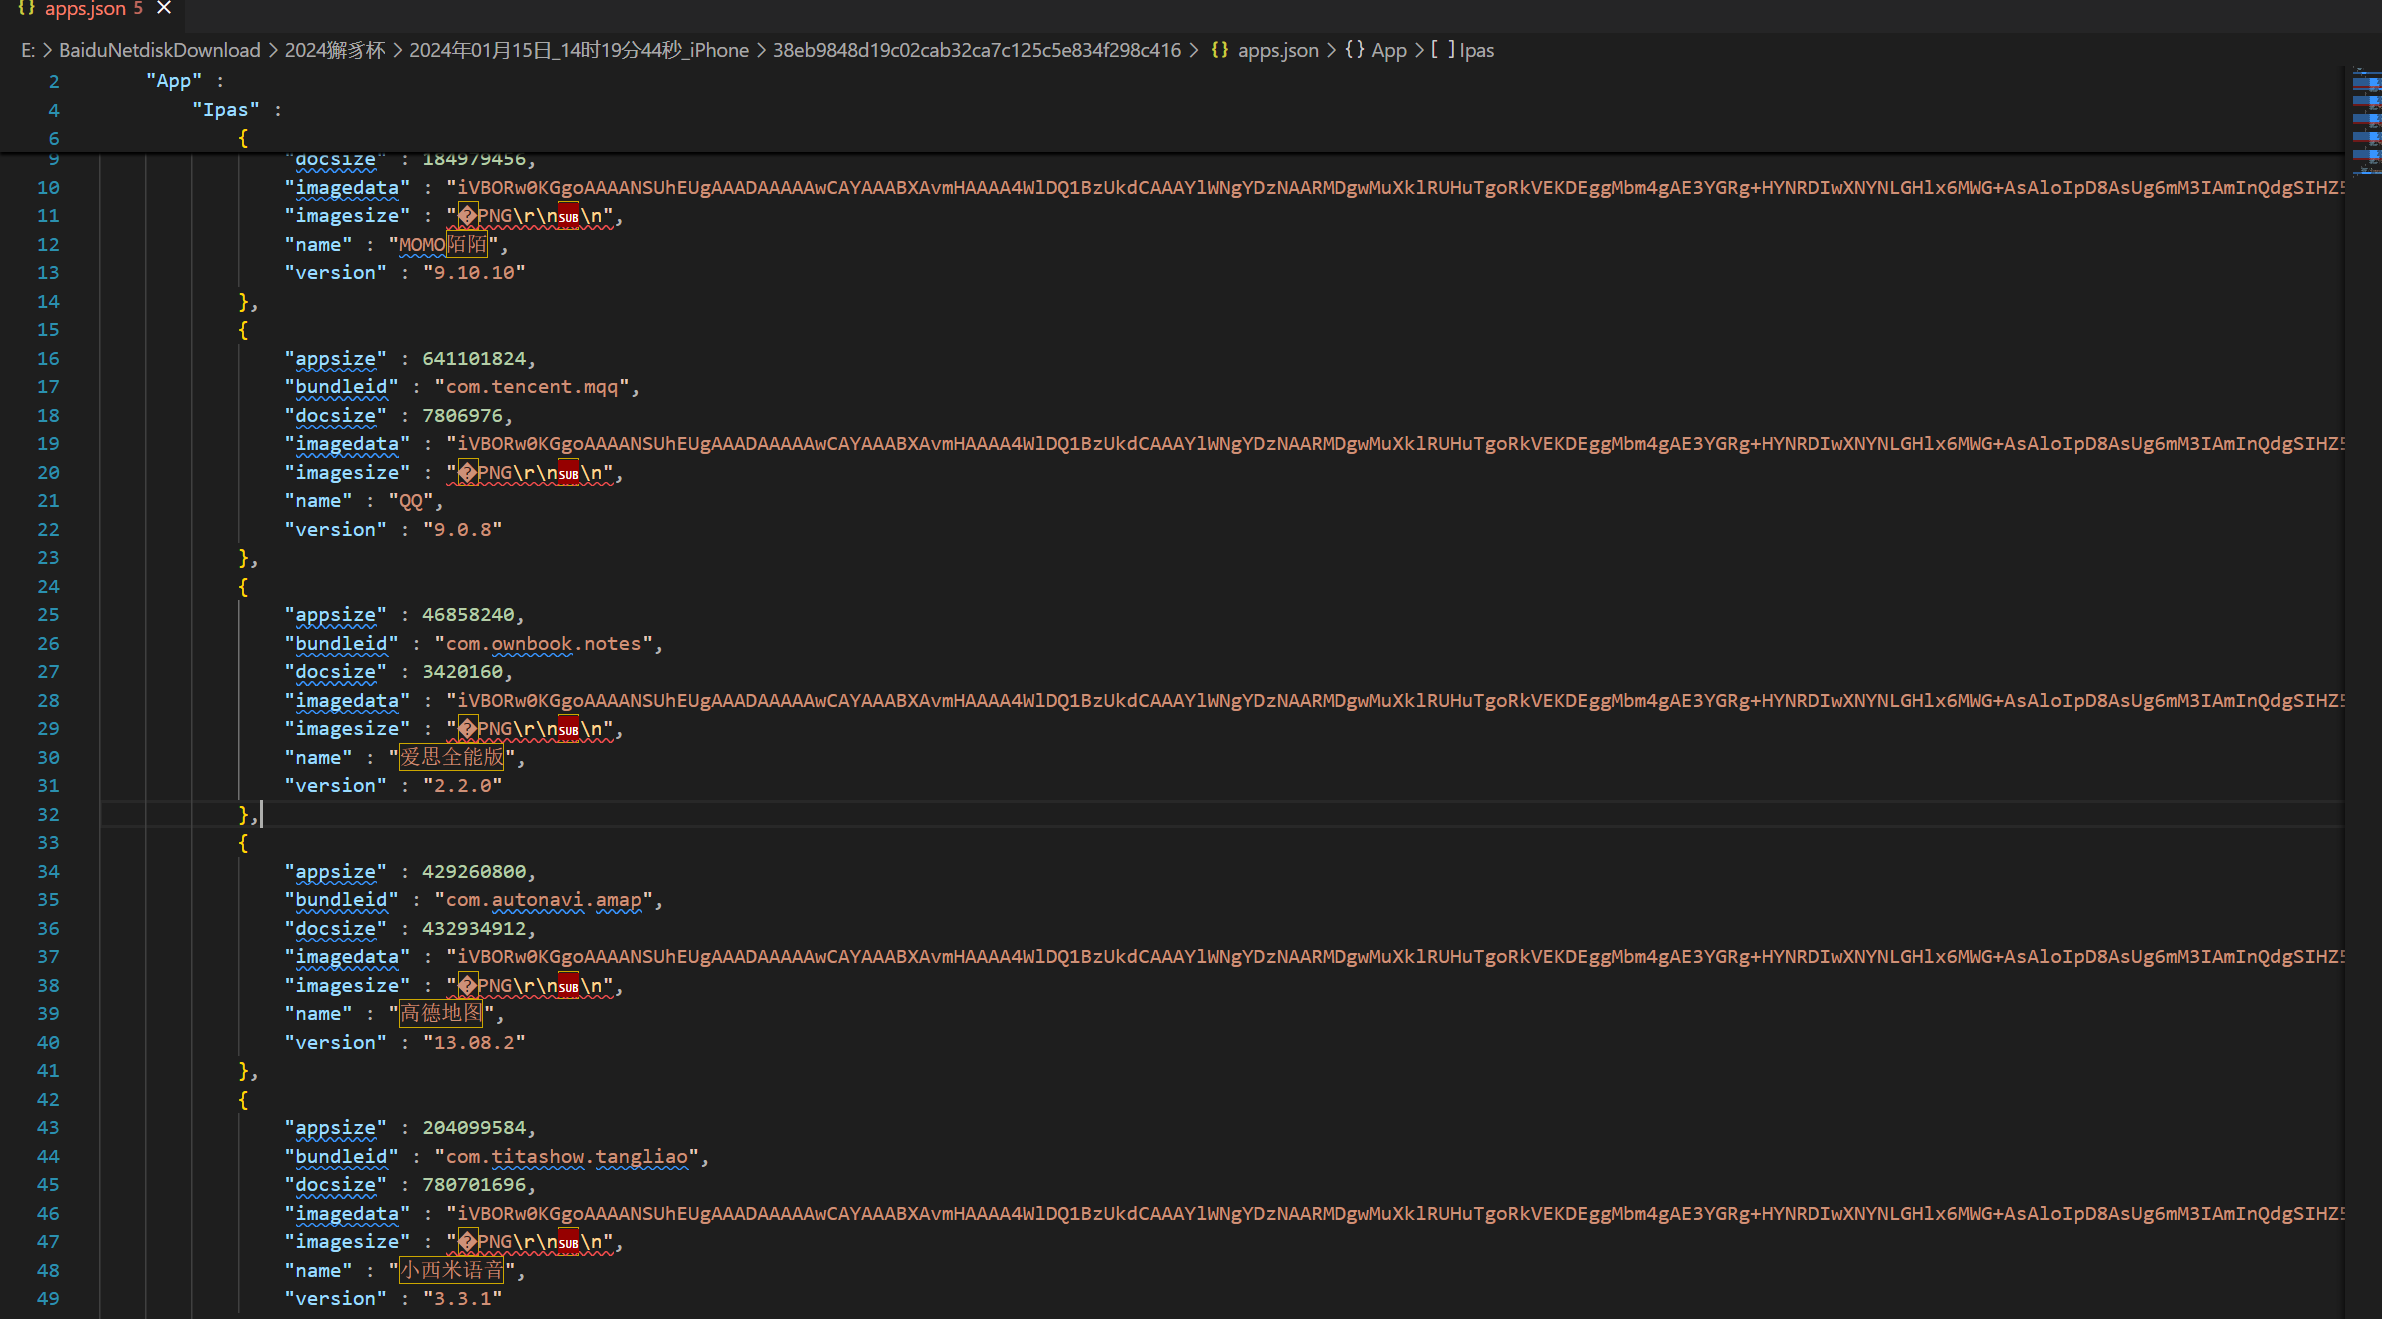Click the "imagedata" key on line 28
2382x1319 pixels.
point(347,701)
